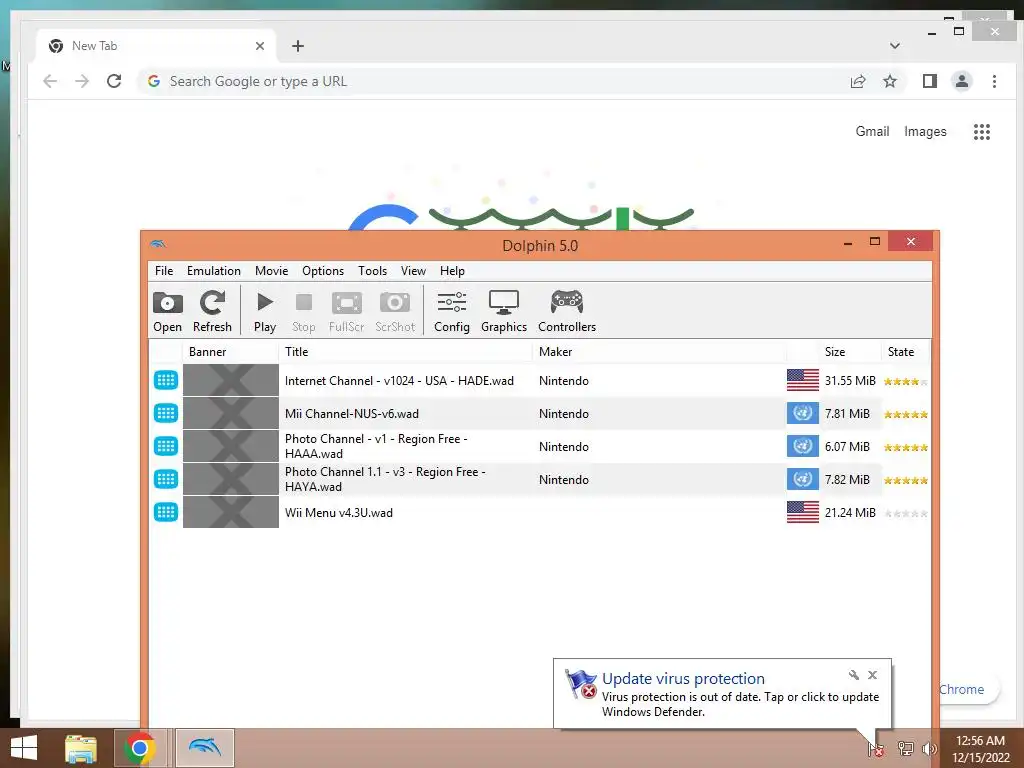Bookmark this tab with star icon
The width and height of the screenshot is (1024, 768).
point(889,81)
